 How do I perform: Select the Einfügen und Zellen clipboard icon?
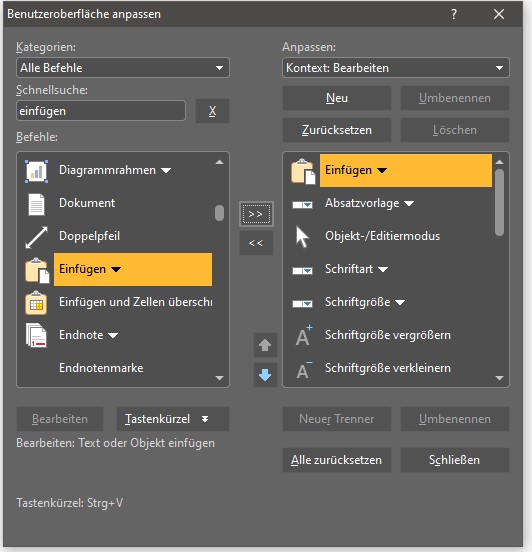click(x=36, y=303)
